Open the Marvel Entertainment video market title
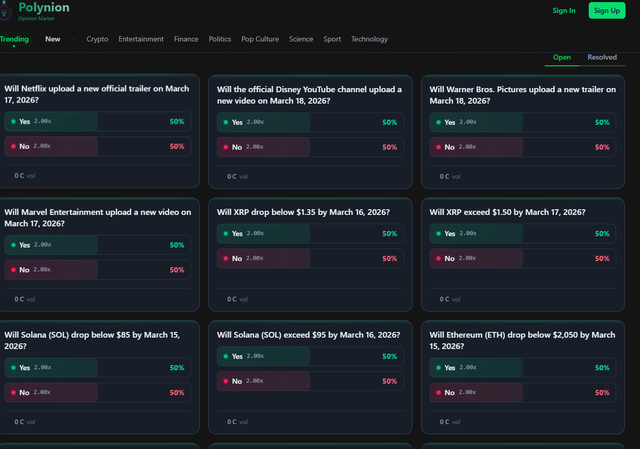 point(98,218)
